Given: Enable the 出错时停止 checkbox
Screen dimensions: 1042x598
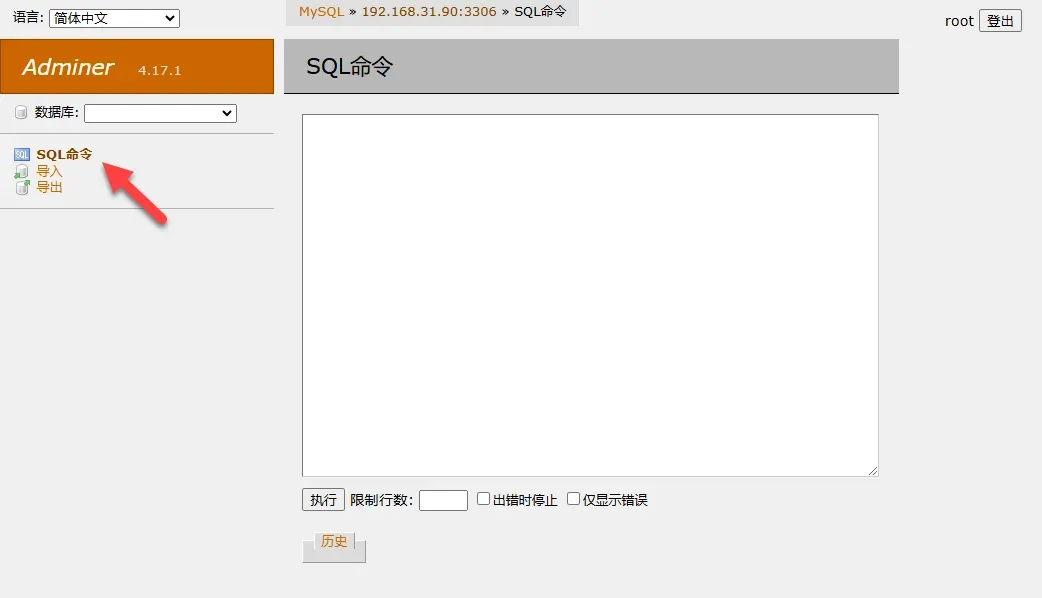Looking at the screenshot, I should pos(483,499).
